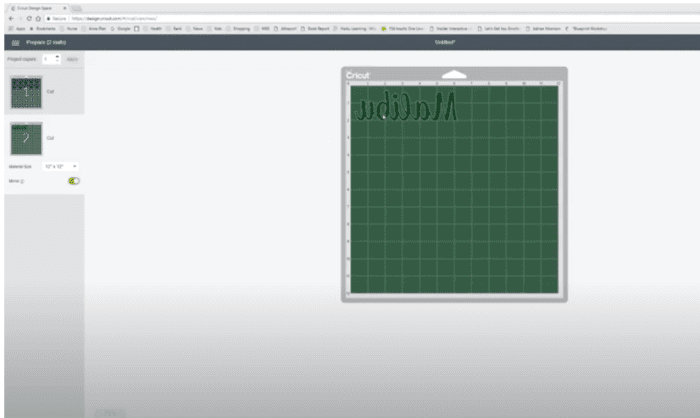Screen dimensions: 700x418
Task: Click the Cut label beside mat 2
Action: tap(50, 138)
